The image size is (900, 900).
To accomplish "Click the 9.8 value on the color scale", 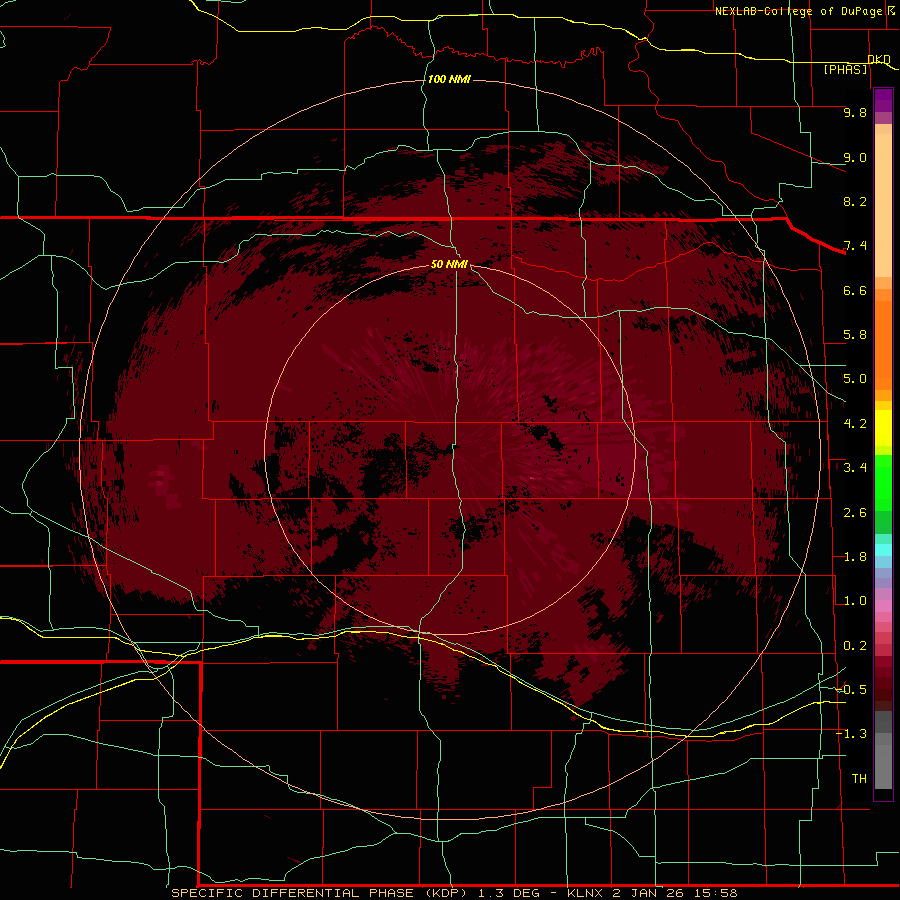I will [x=855, y=112].
